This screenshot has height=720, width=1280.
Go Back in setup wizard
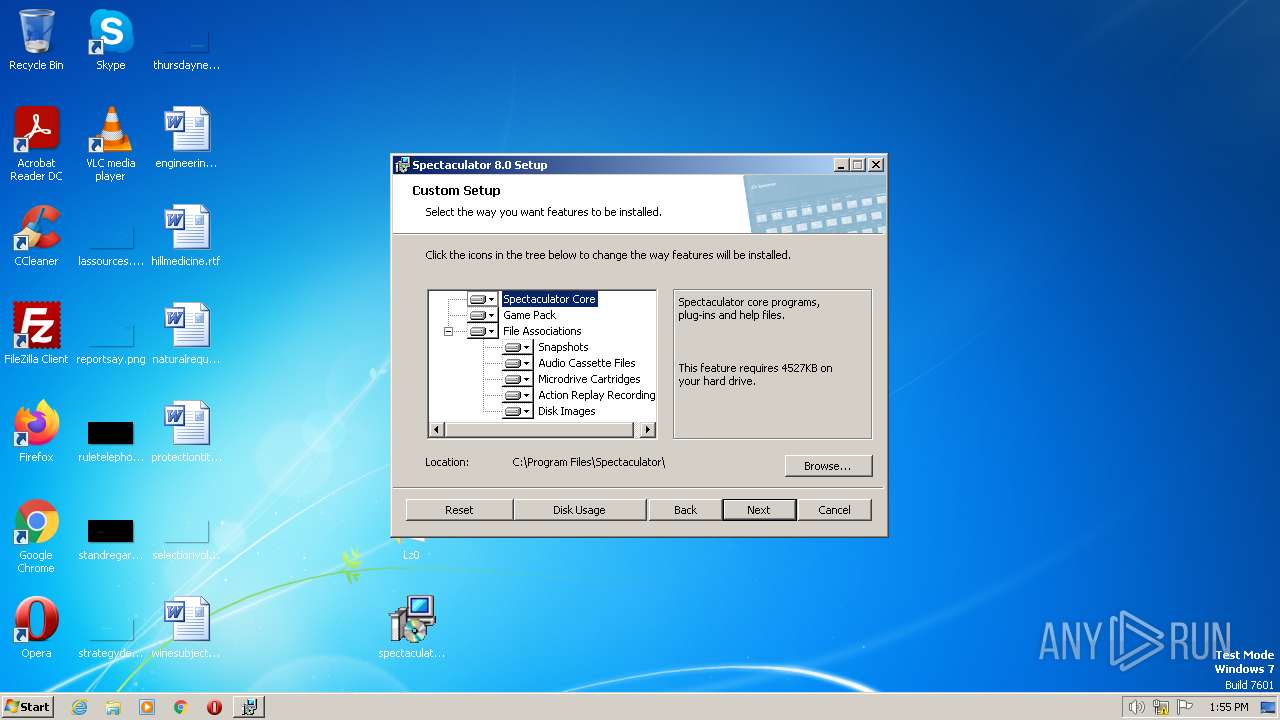[685, 510]
